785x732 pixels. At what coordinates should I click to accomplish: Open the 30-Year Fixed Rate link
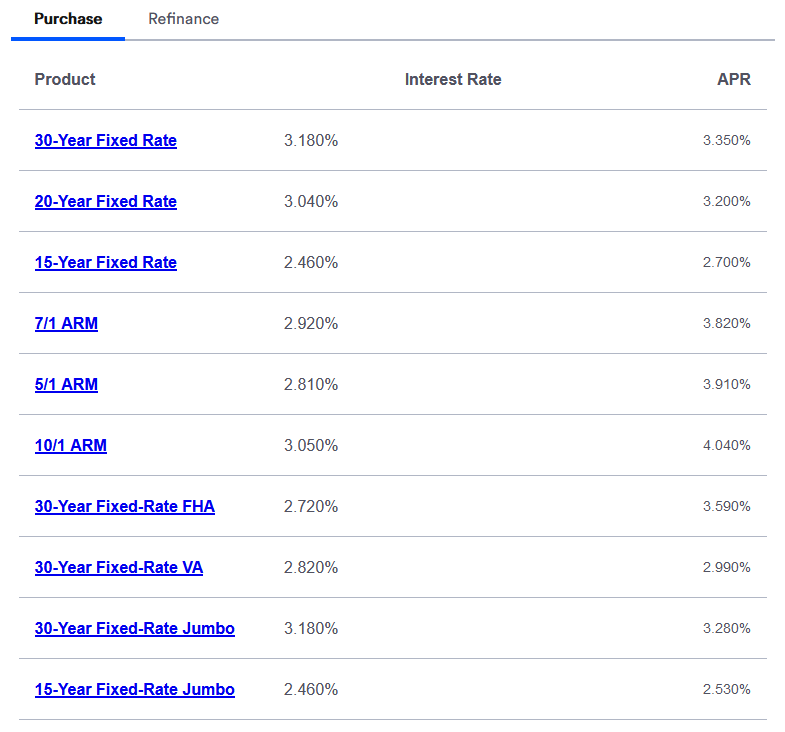pyautogui.click(x=105, y=140)
